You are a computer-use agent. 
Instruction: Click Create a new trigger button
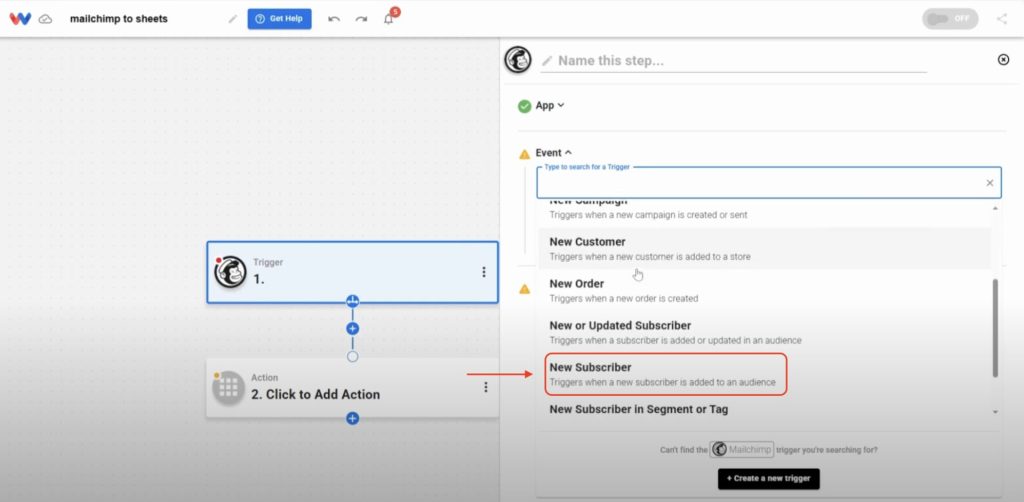769,478
